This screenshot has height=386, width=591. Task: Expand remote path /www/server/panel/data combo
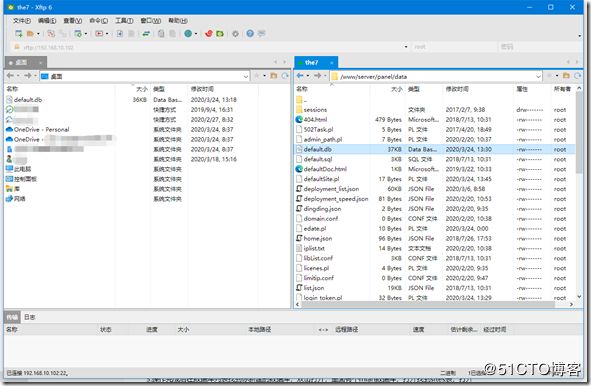click(x=538, y=77)
